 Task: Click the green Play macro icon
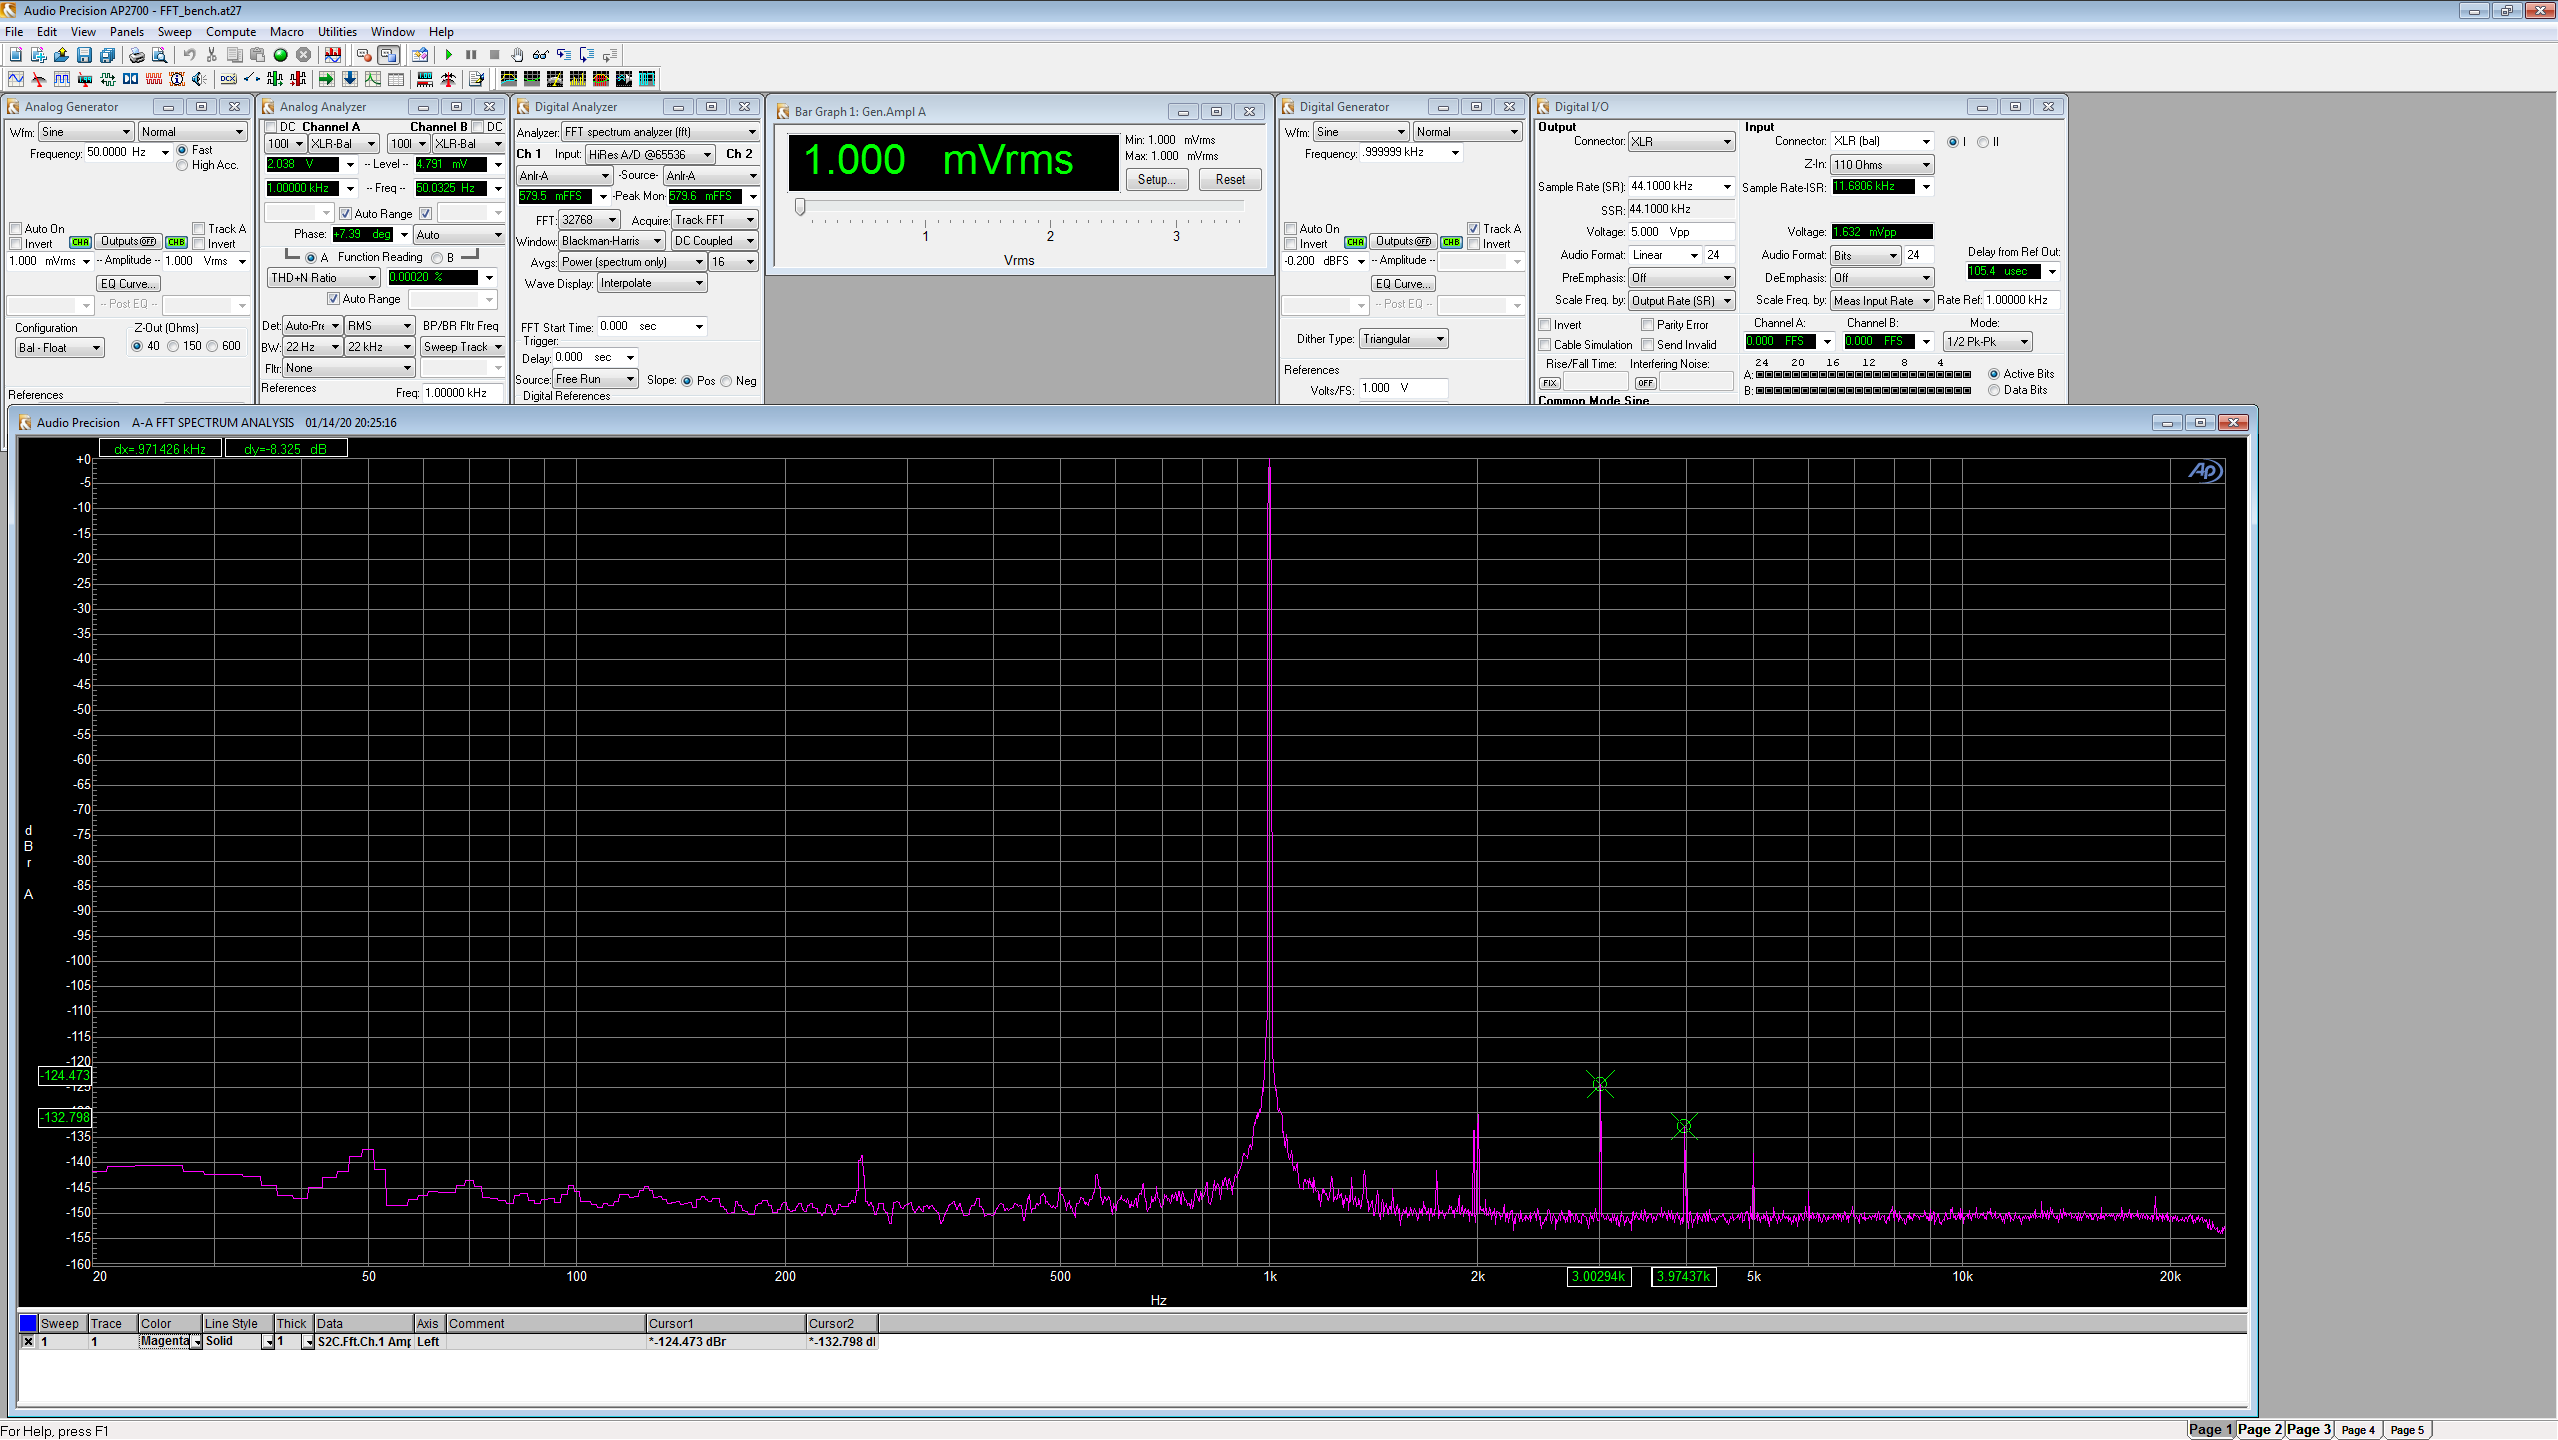(448, 55)
